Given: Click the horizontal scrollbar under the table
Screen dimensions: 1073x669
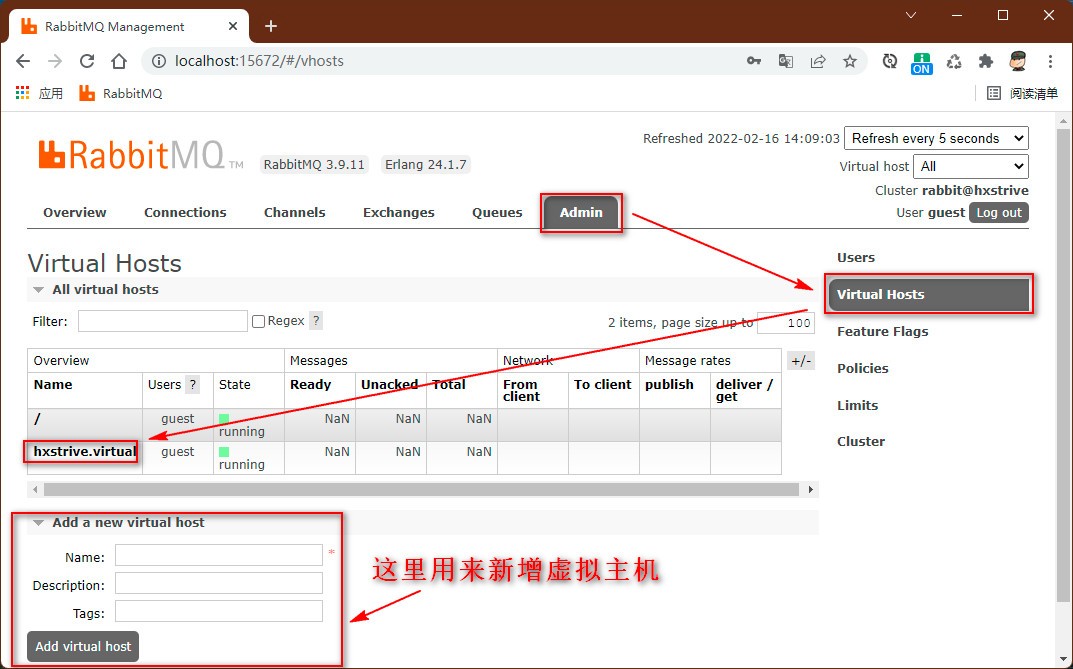Looking at the screenshot, I should (x=421, y=490).
